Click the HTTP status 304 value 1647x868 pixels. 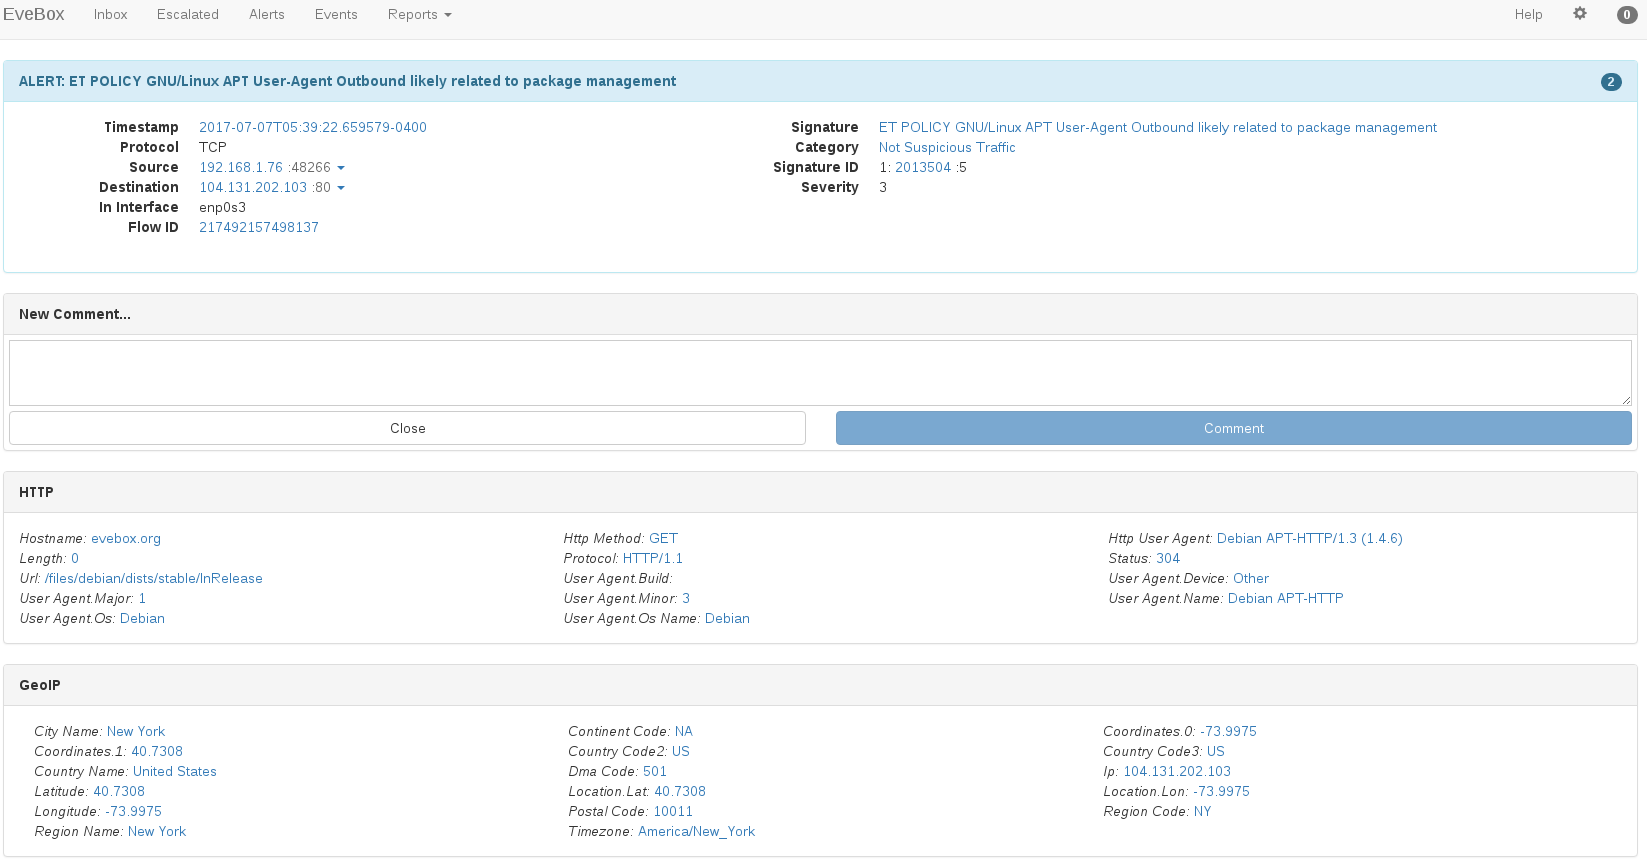pos(1168,559)
